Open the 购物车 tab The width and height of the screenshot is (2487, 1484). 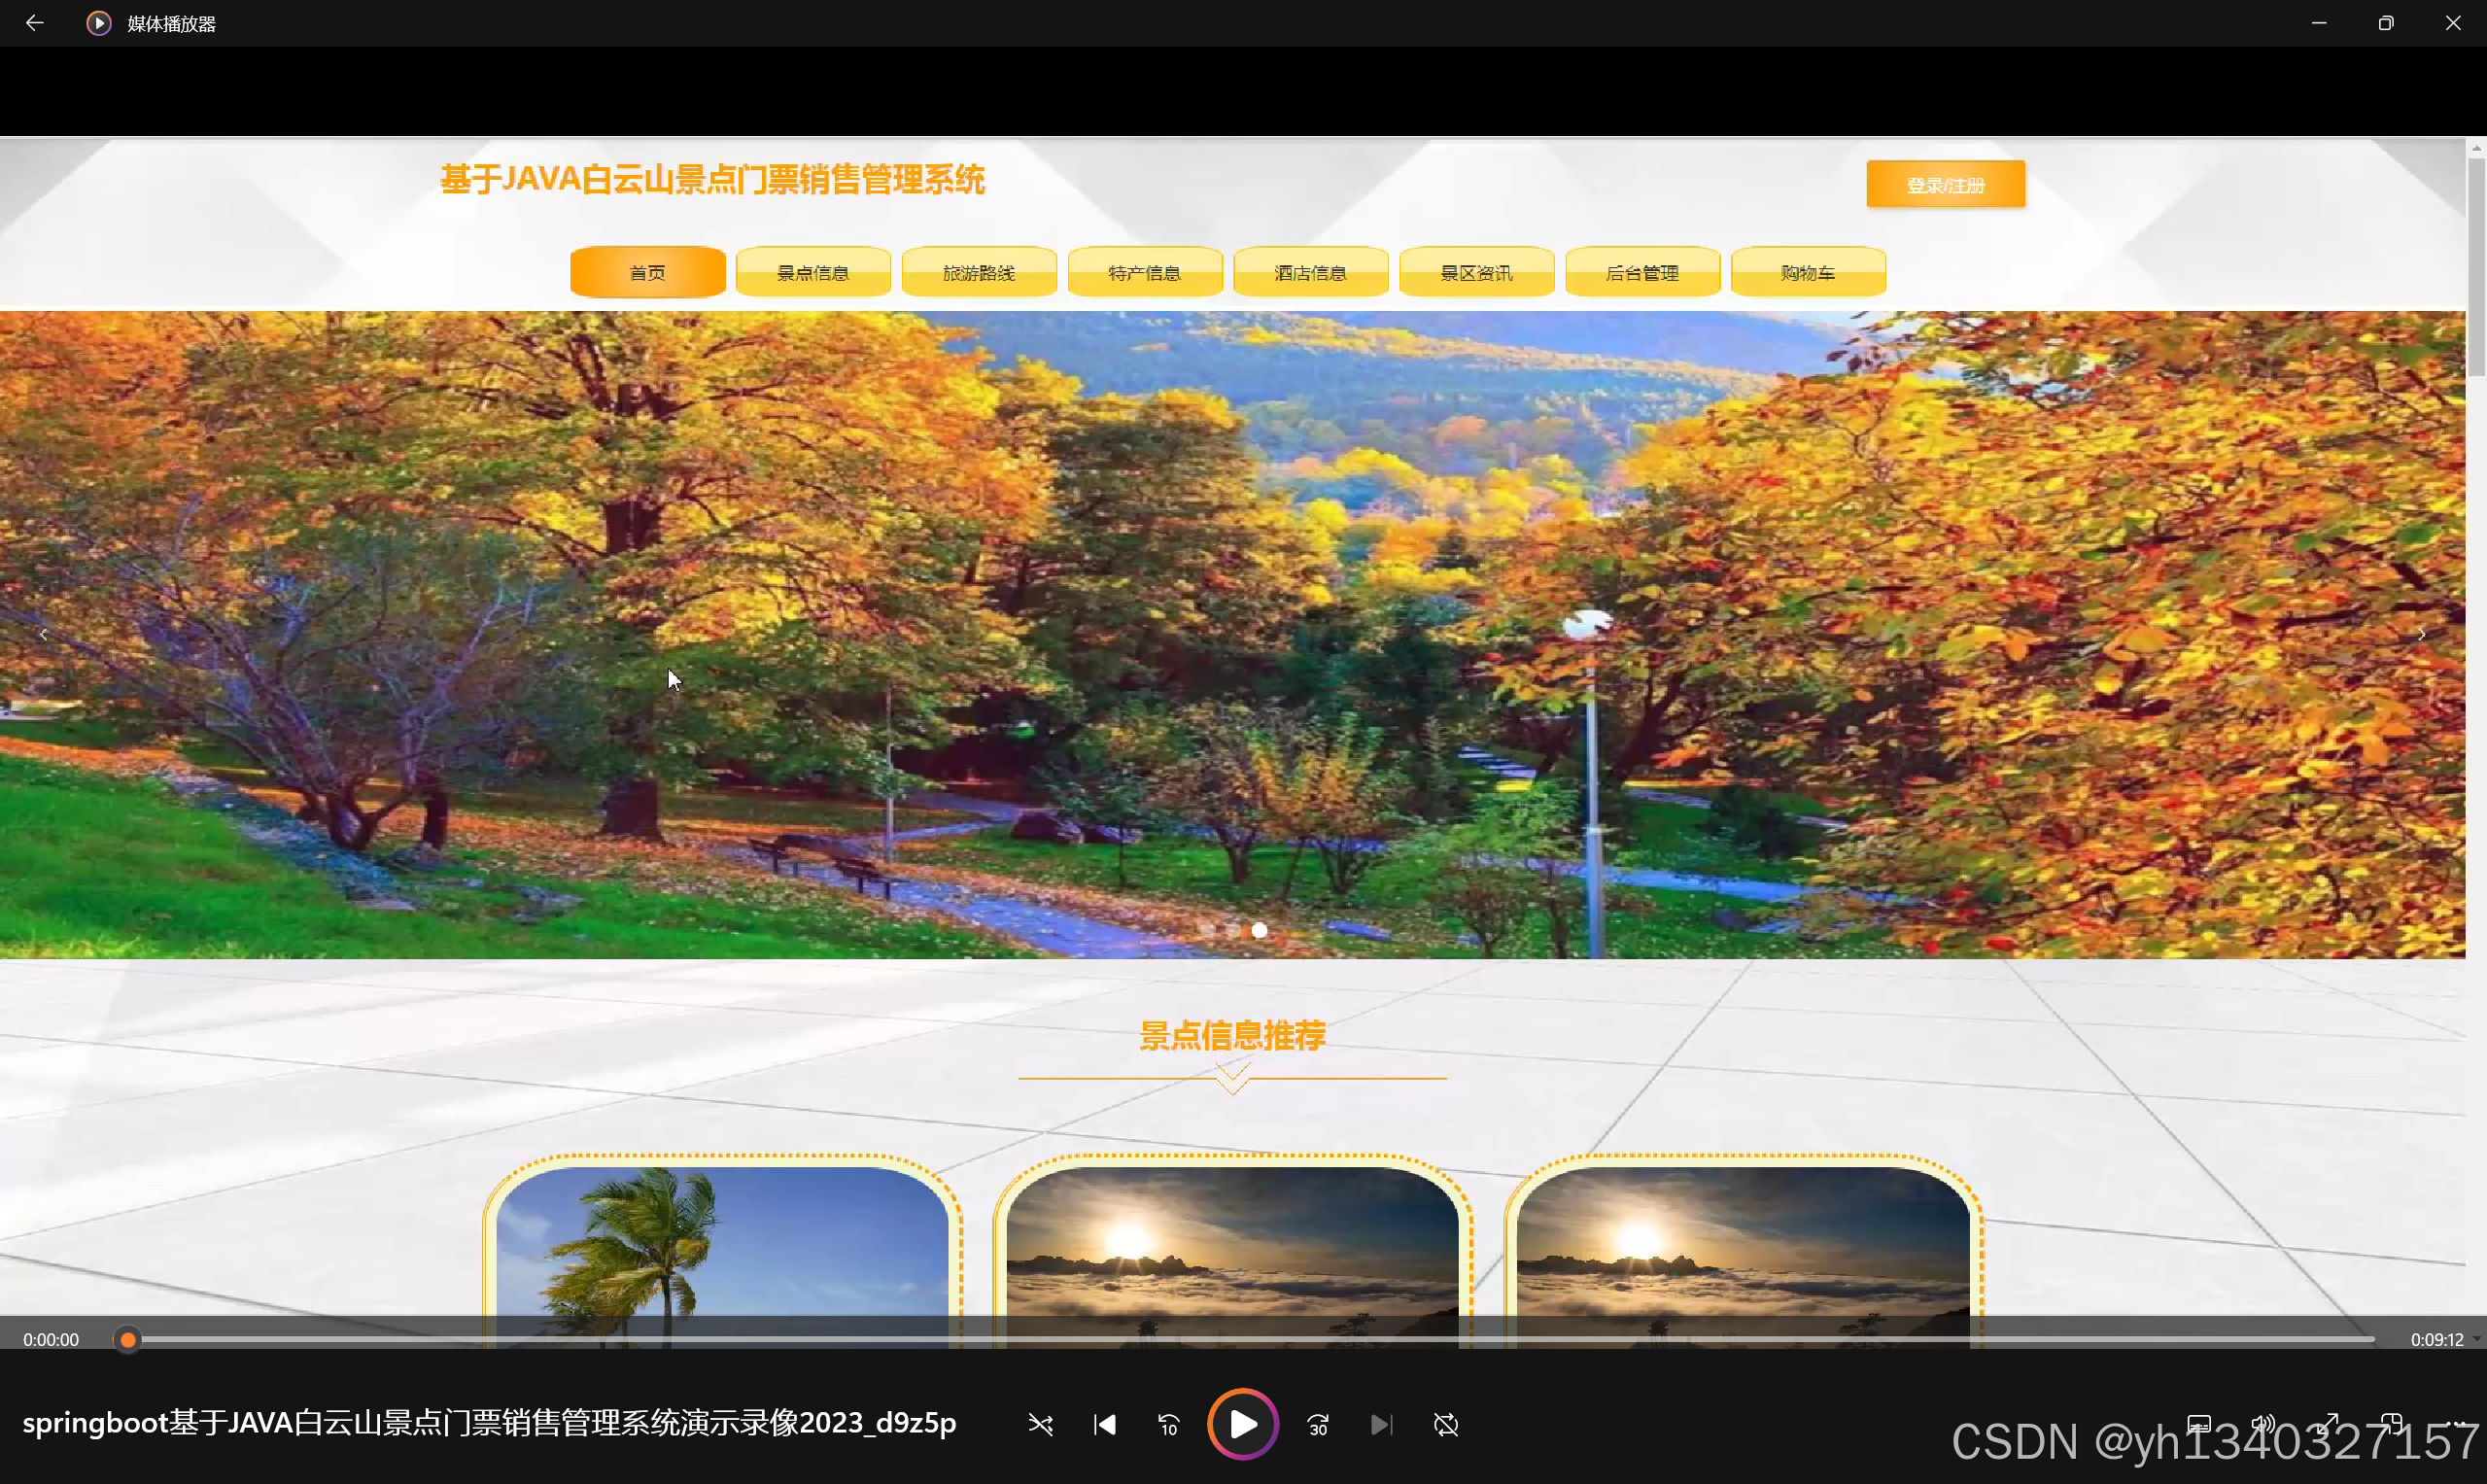click(1807, 272)
